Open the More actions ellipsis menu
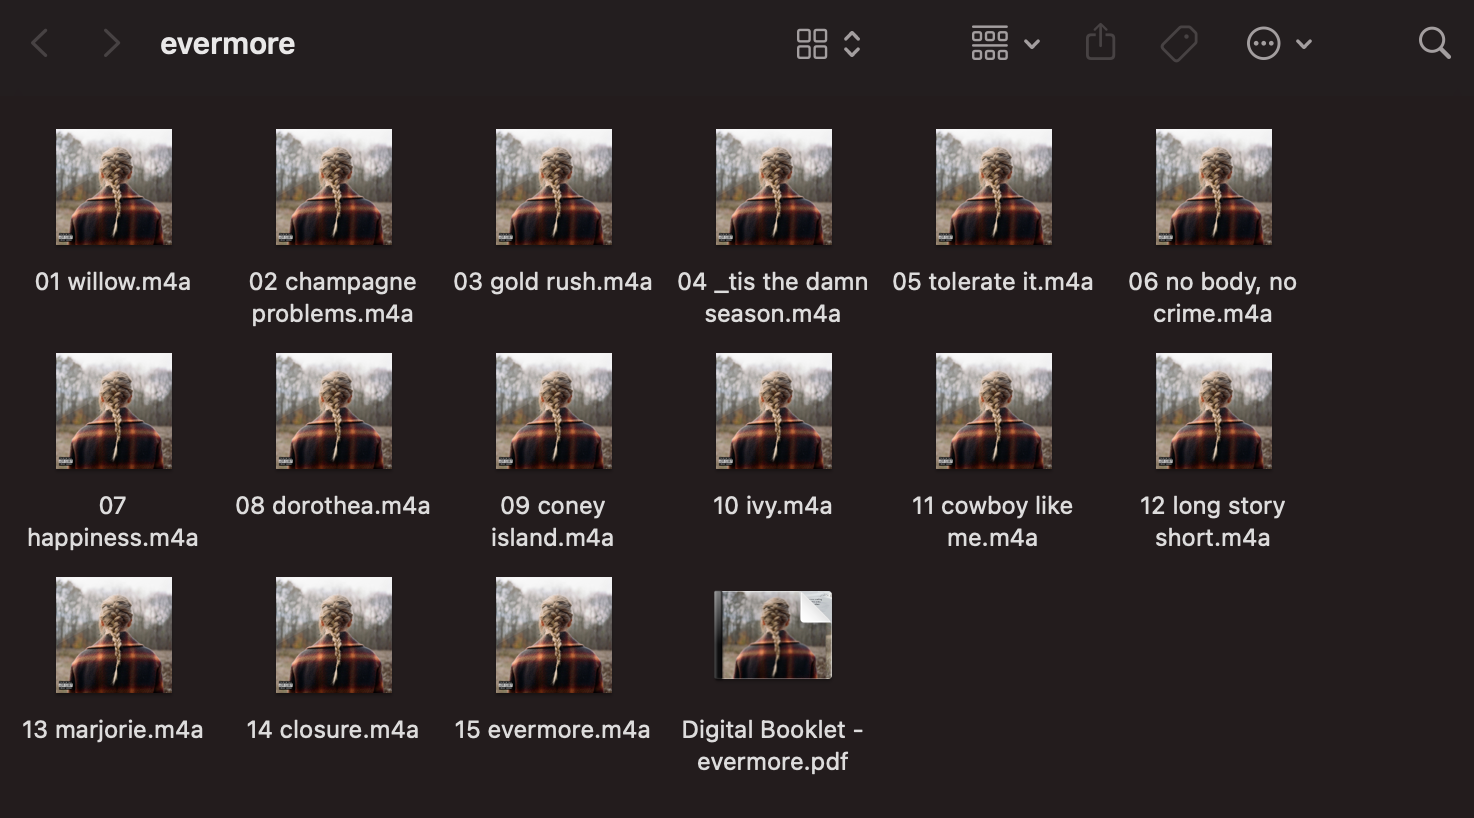1474x818 pixels. pos(1279,44)
